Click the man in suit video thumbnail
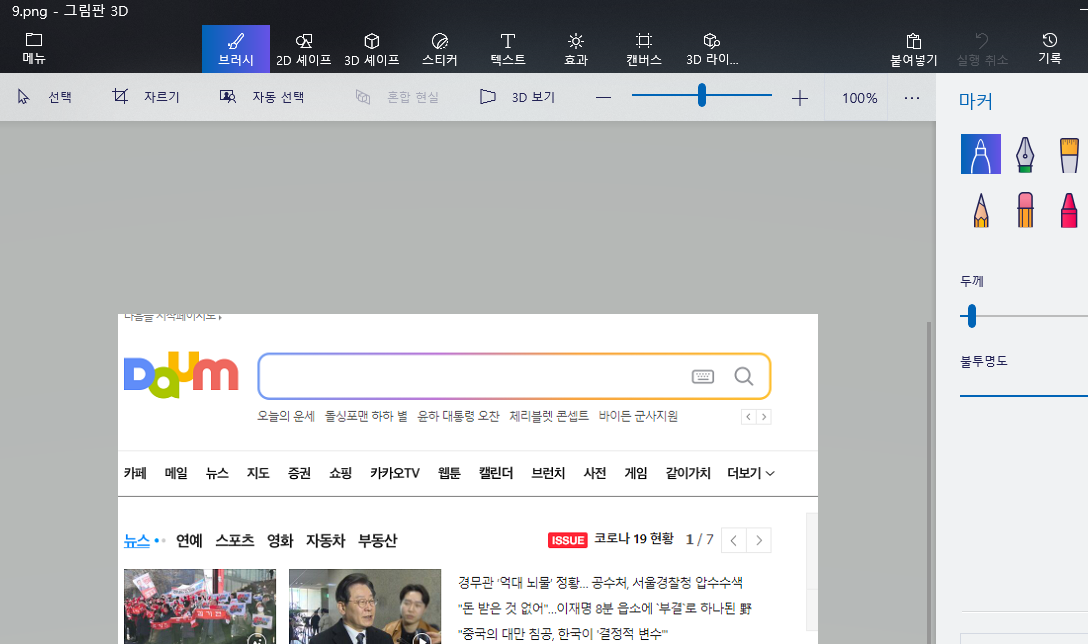Image resolution: width=1088 pixels, height=644 pixels. point(365,607)
